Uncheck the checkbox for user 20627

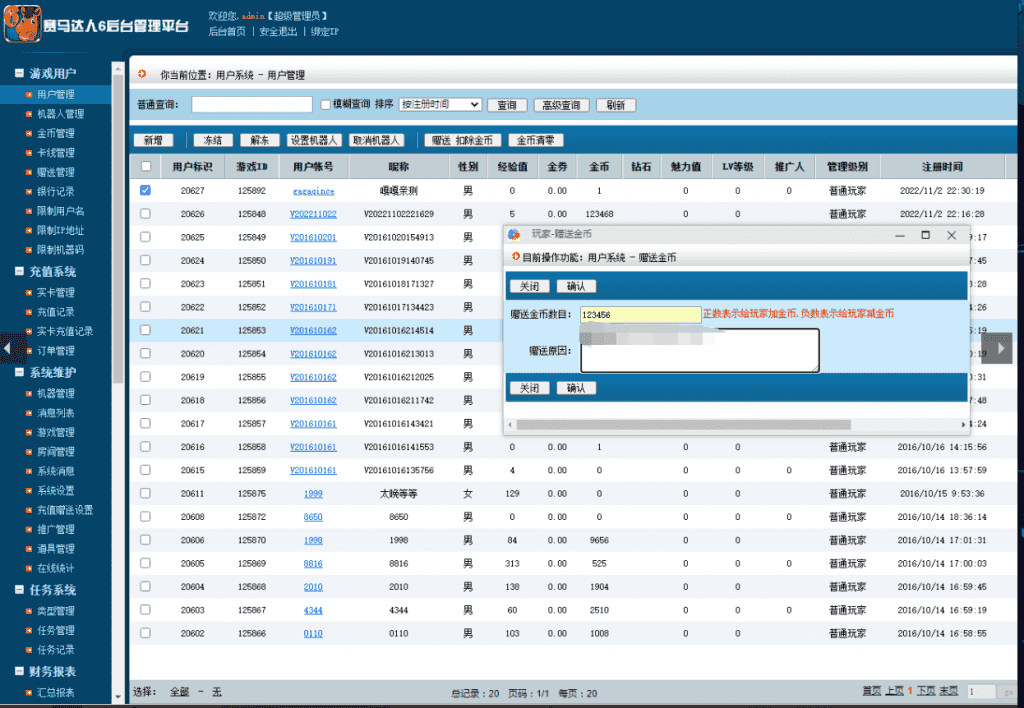tap(146, 190)
